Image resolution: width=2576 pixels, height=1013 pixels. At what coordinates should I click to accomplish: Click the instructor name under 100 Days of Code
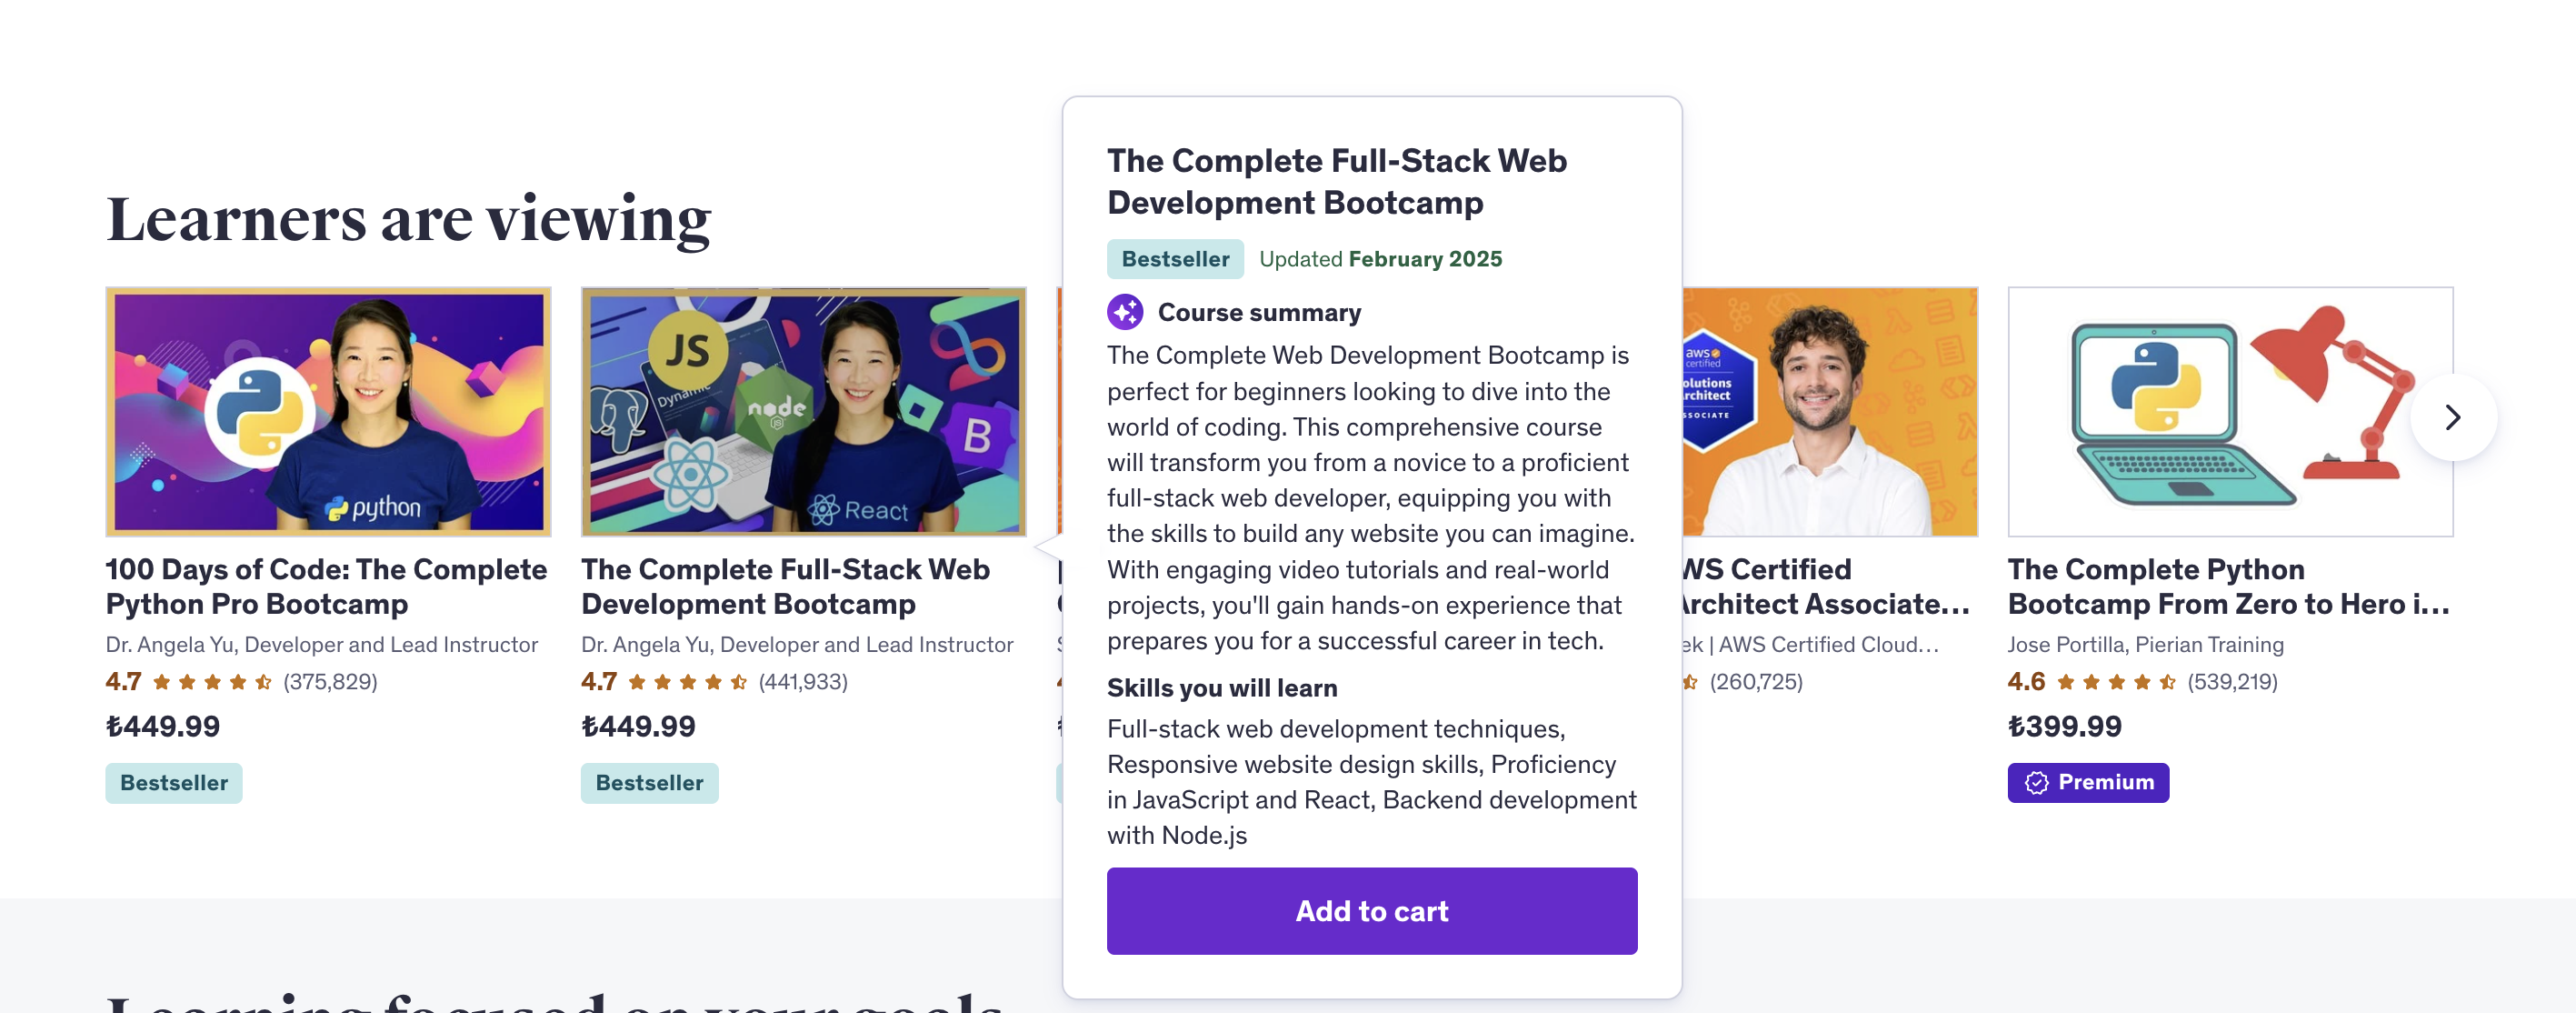(322, 644)
